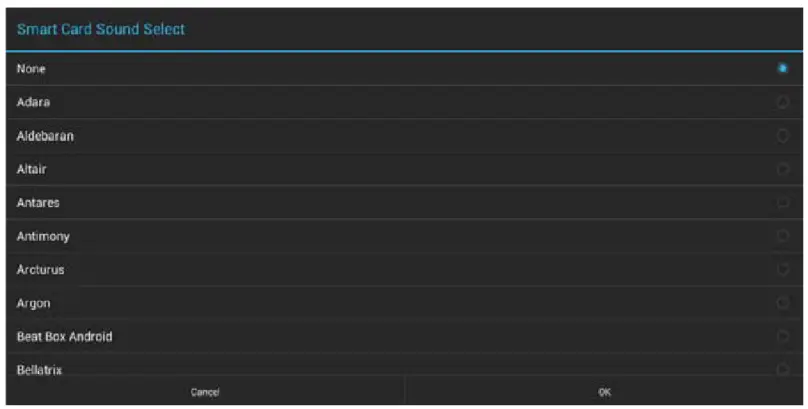Viewport: 808px width, 409px height.
Task: Pick the 'Arcturus' sound label
Action: click(40, 269)
